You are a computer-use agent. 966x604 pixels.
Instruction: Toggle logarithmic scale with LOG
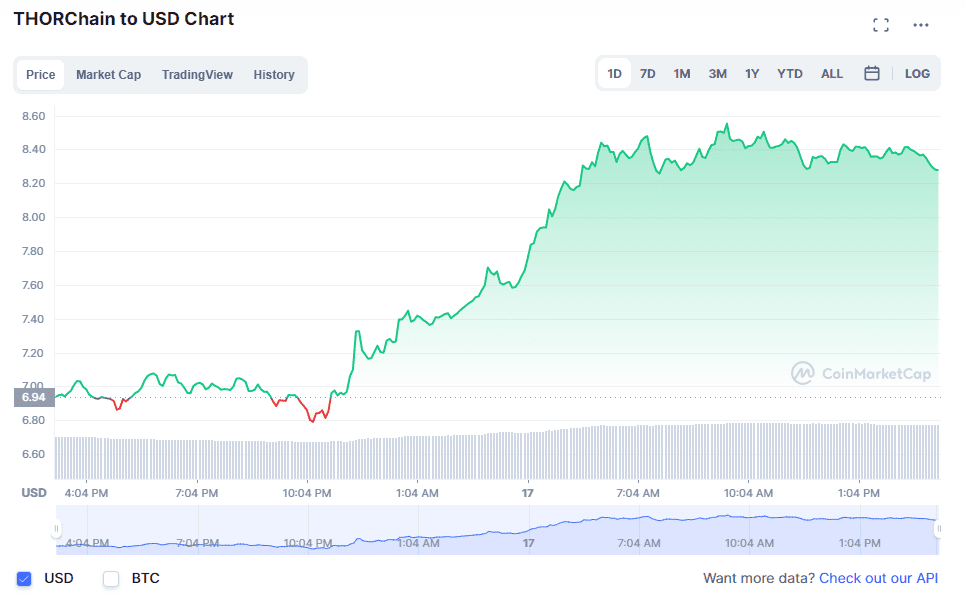[917, 73]
